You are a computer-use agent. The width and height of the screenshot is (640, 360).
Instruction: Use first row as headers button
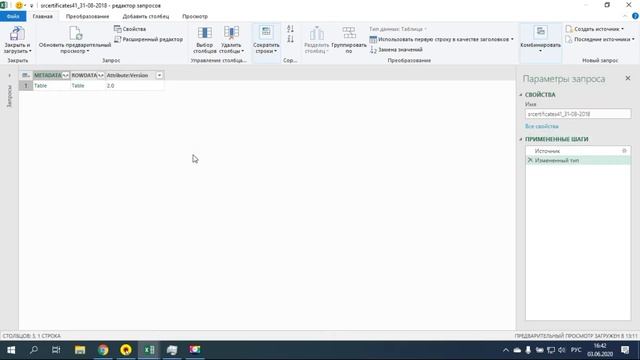click(441, 39)
